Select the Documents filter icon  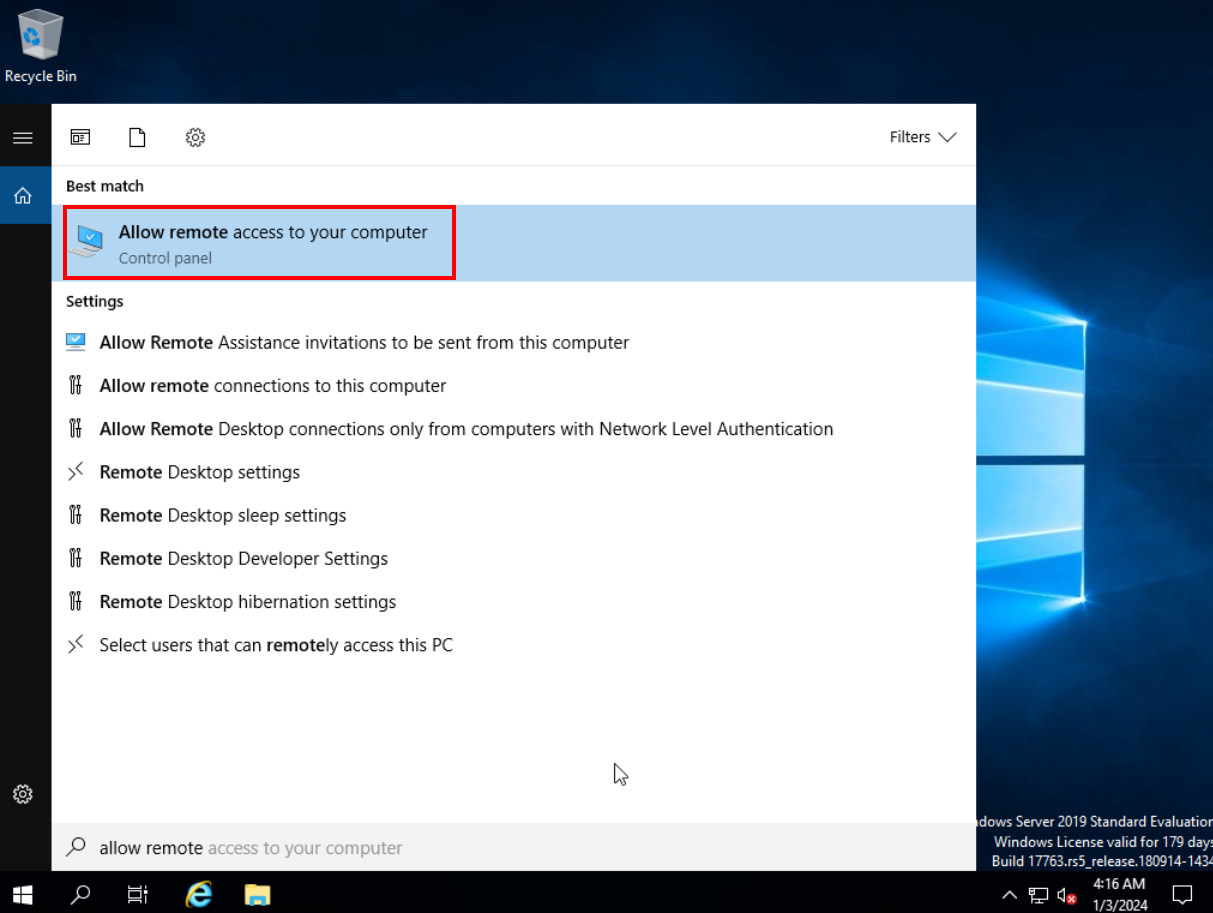tap(137, 138)
